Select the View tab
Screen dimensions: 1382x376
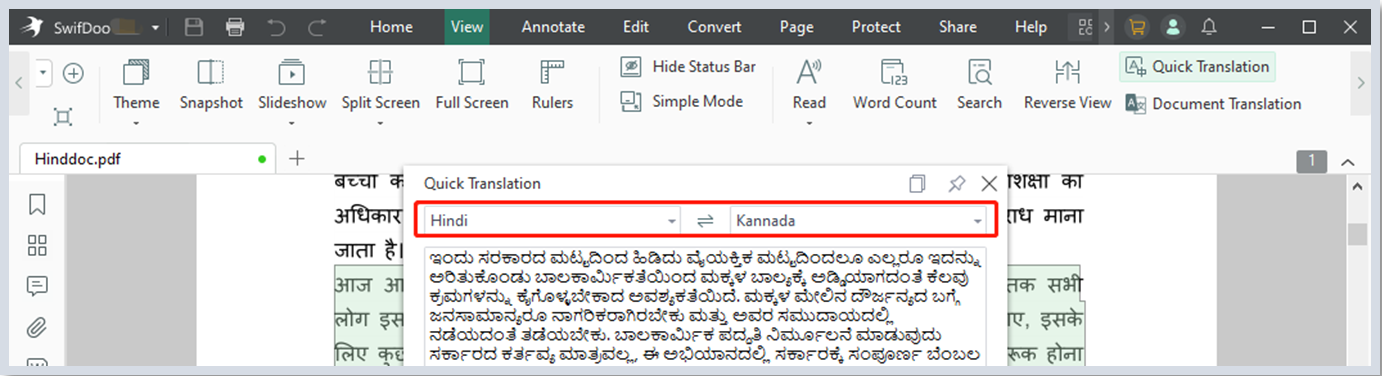(x=467, y=27)
